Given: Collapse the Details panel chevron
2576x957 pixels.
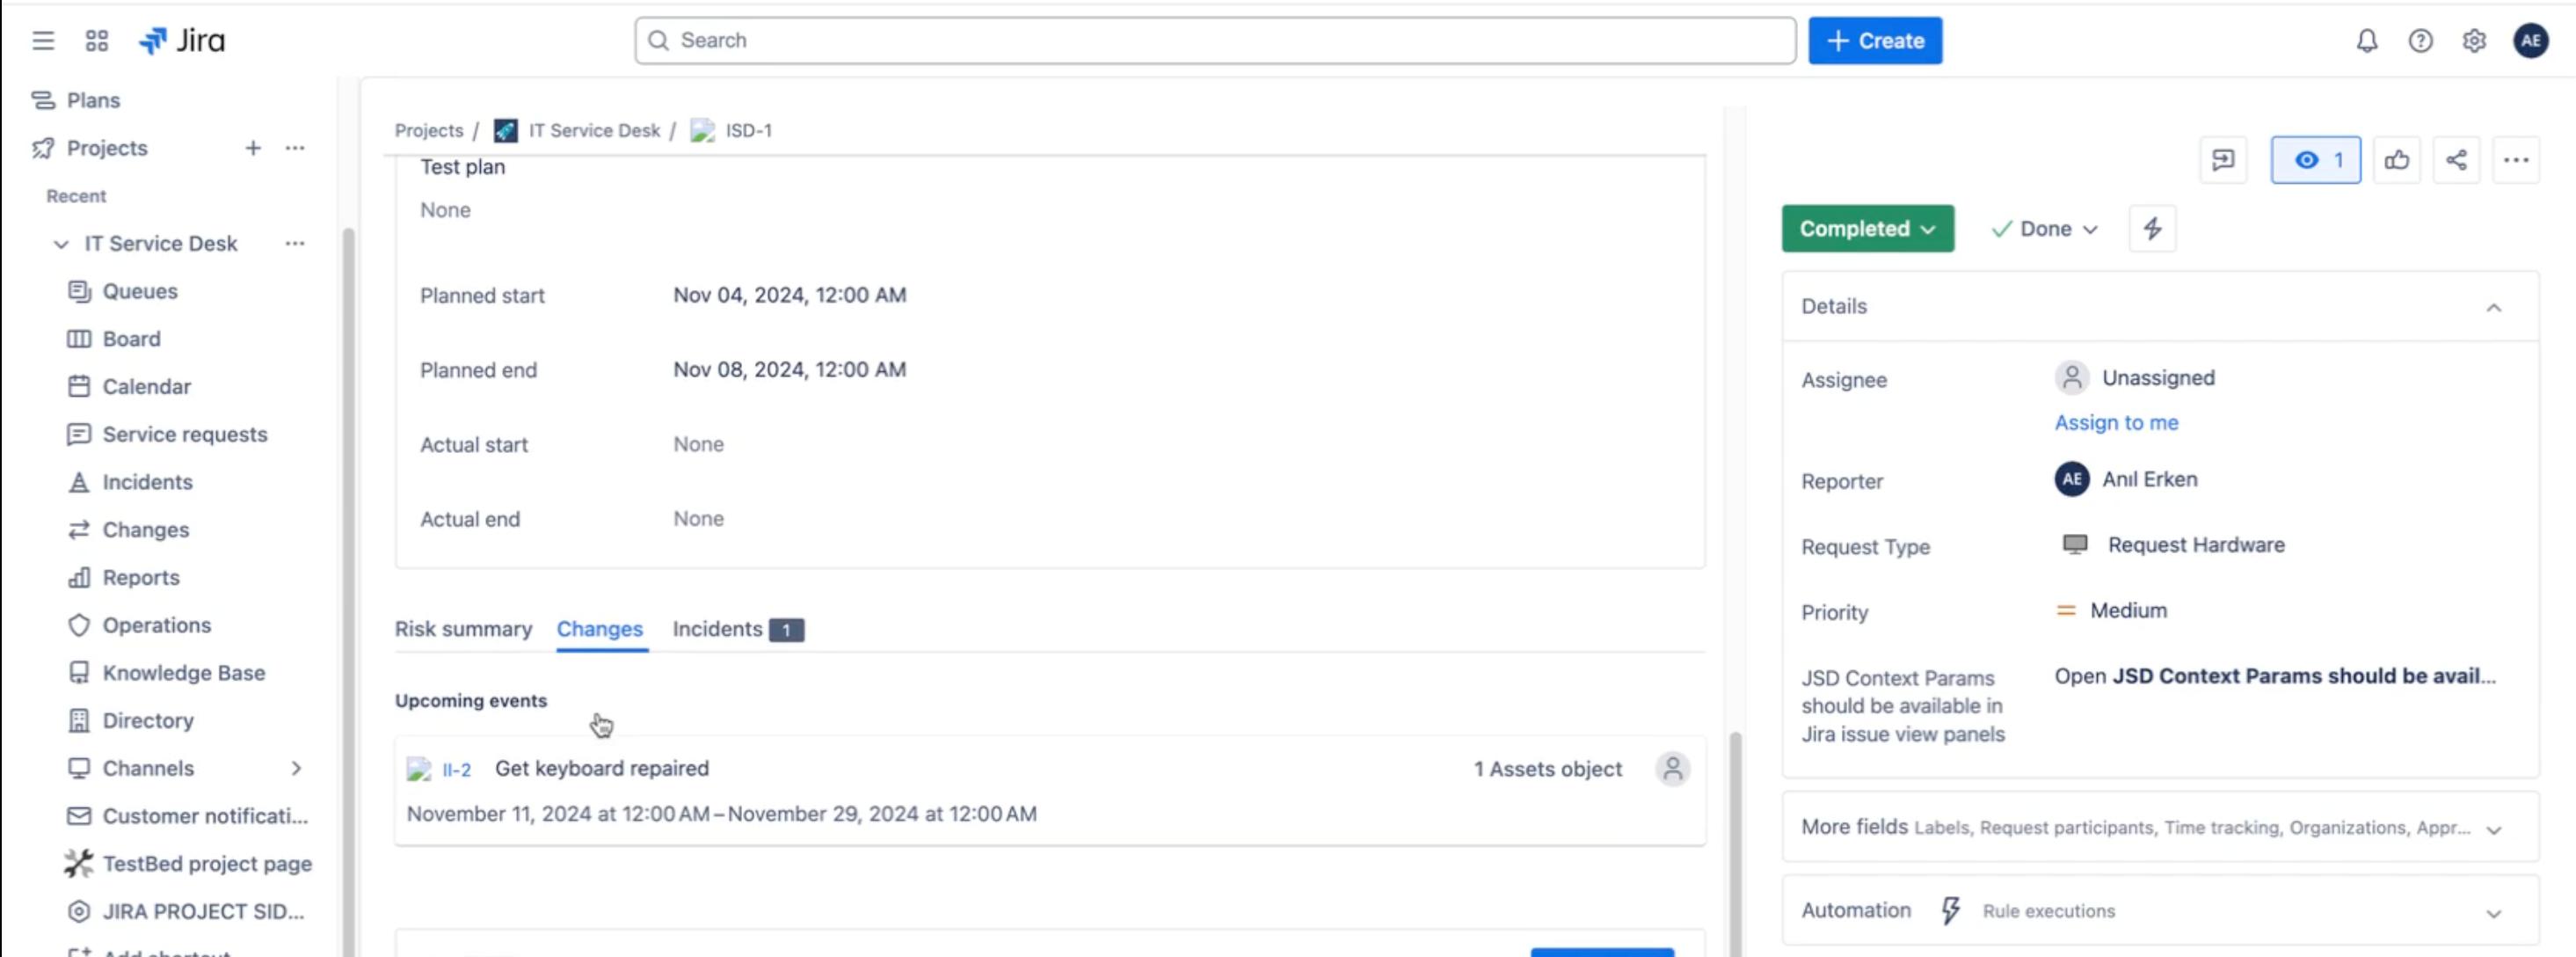Looking at the screenshot, I should point(2494,308).
